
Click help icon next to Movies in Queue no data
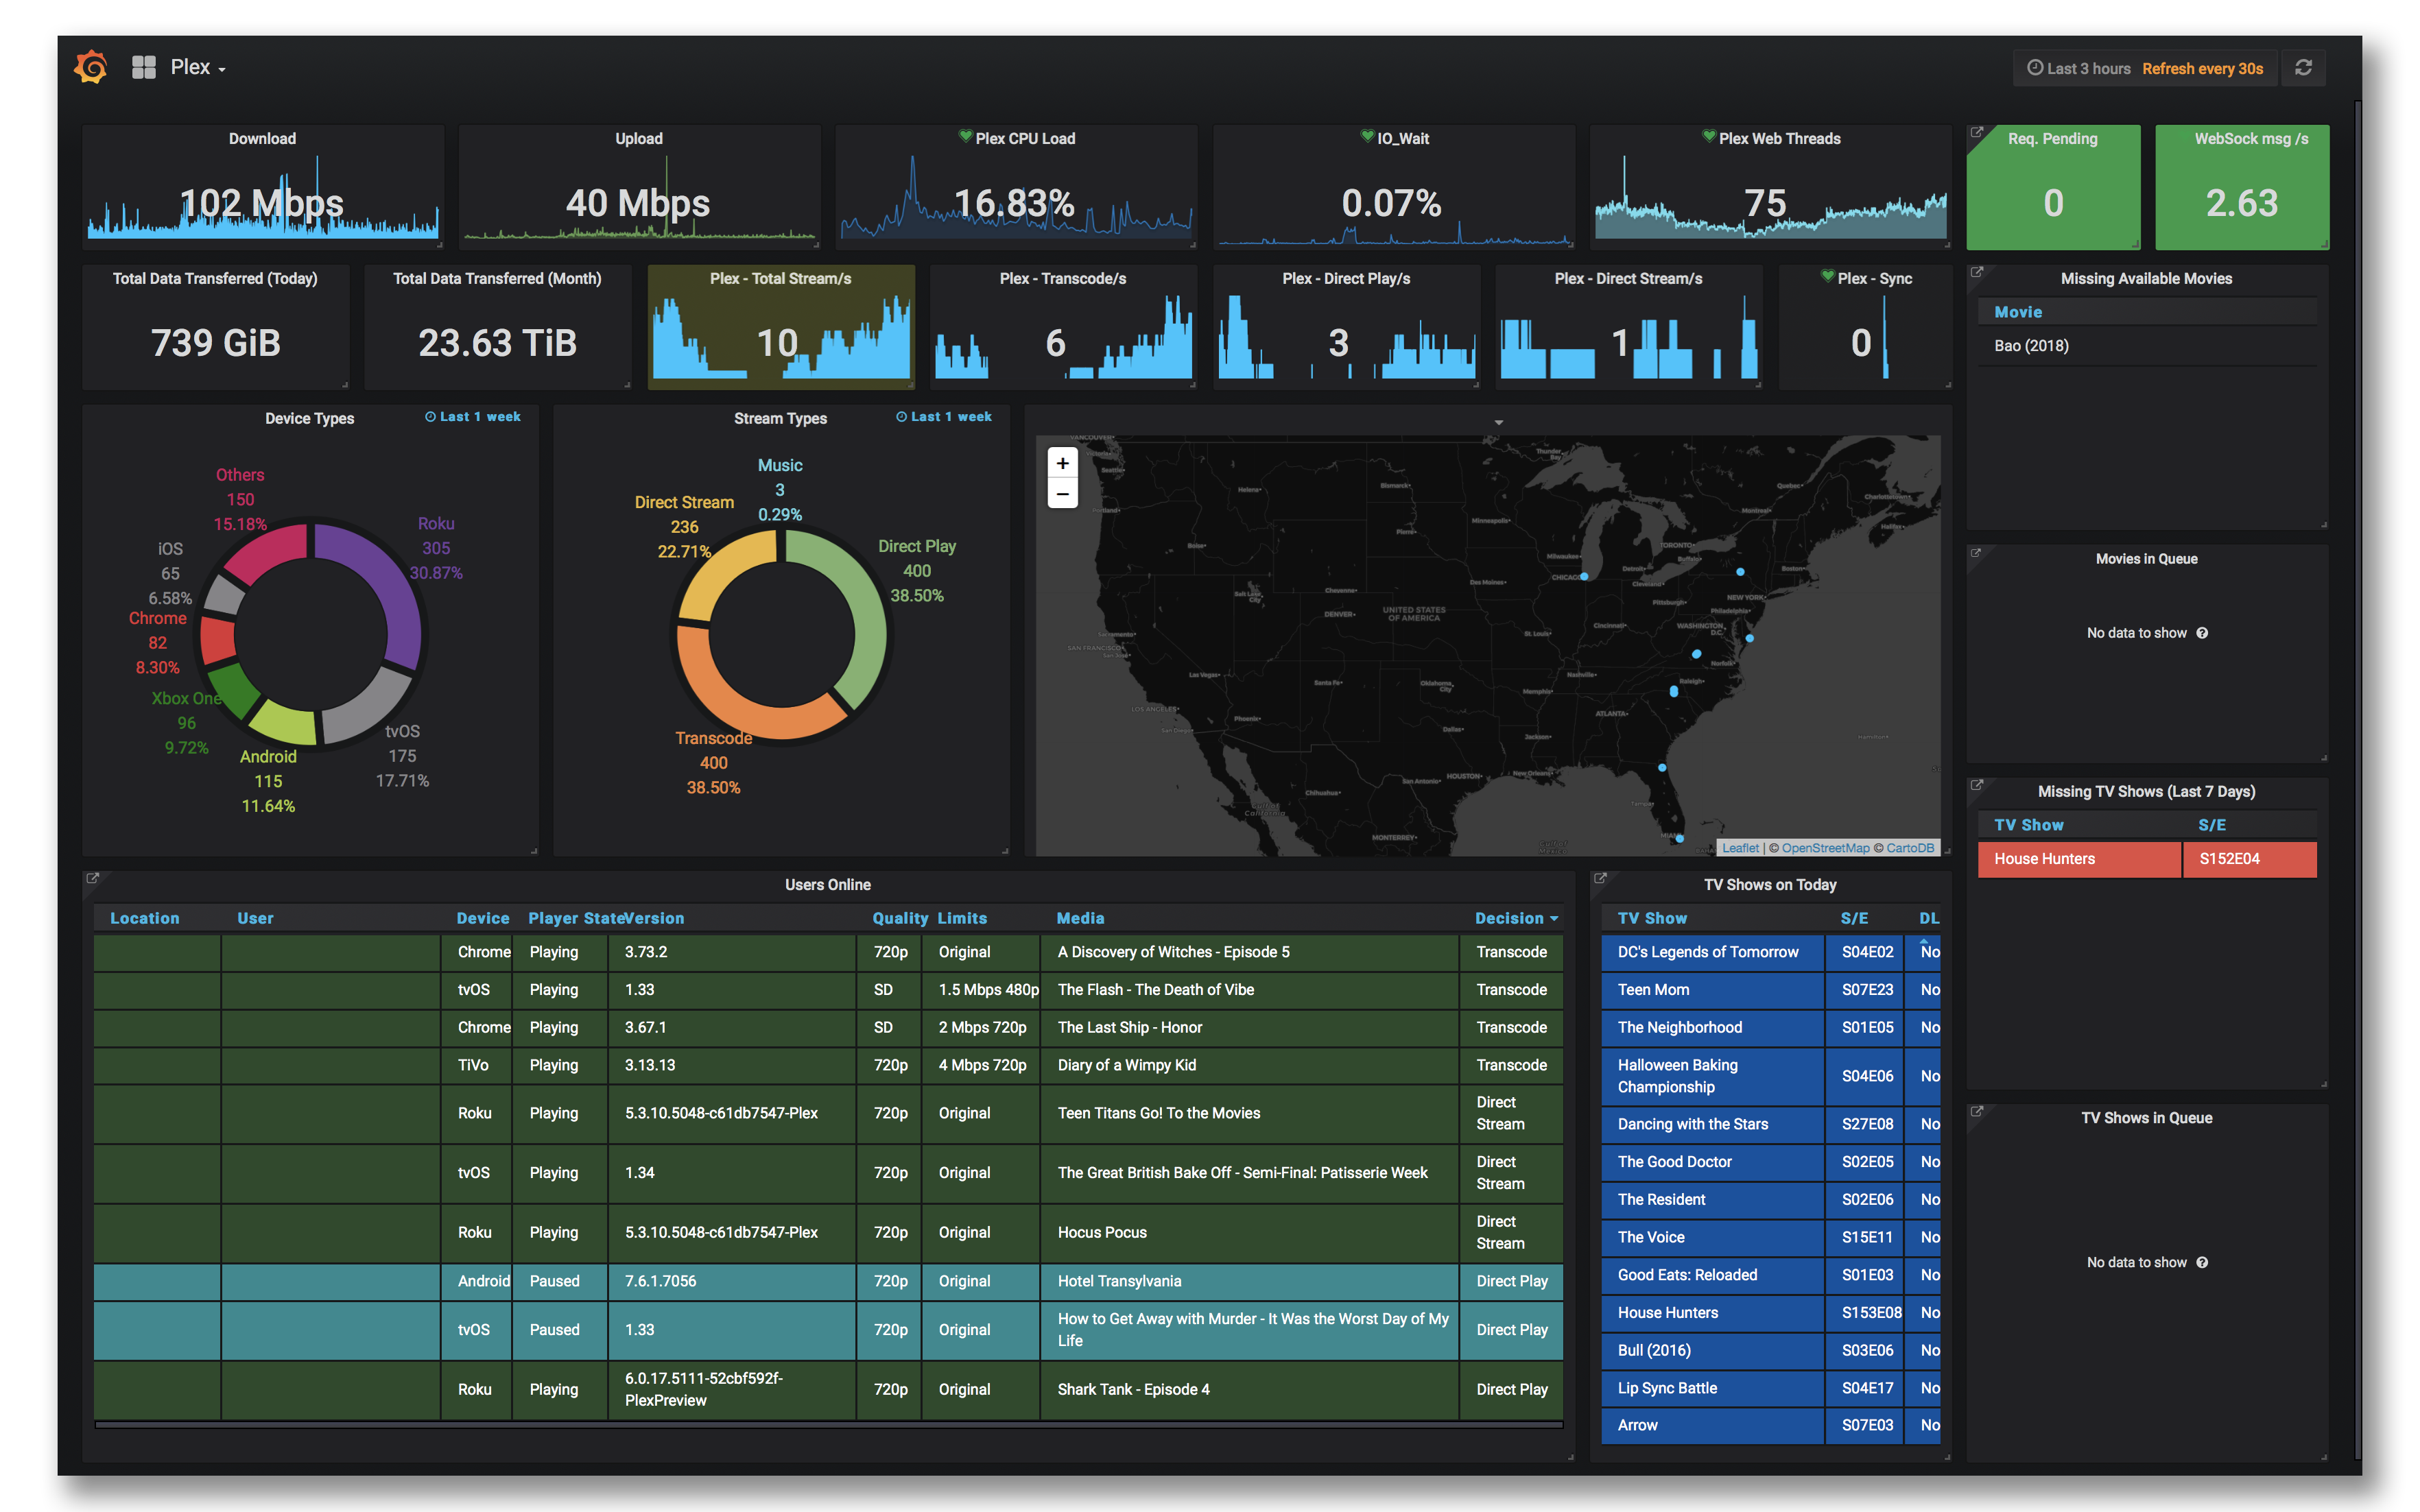point(2202,633)
